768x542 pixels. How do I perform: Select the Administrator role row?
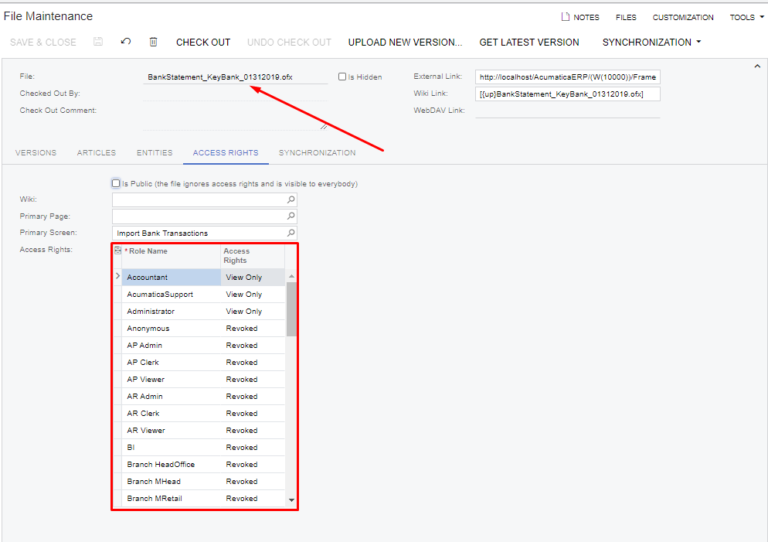[x=170, y=312]
